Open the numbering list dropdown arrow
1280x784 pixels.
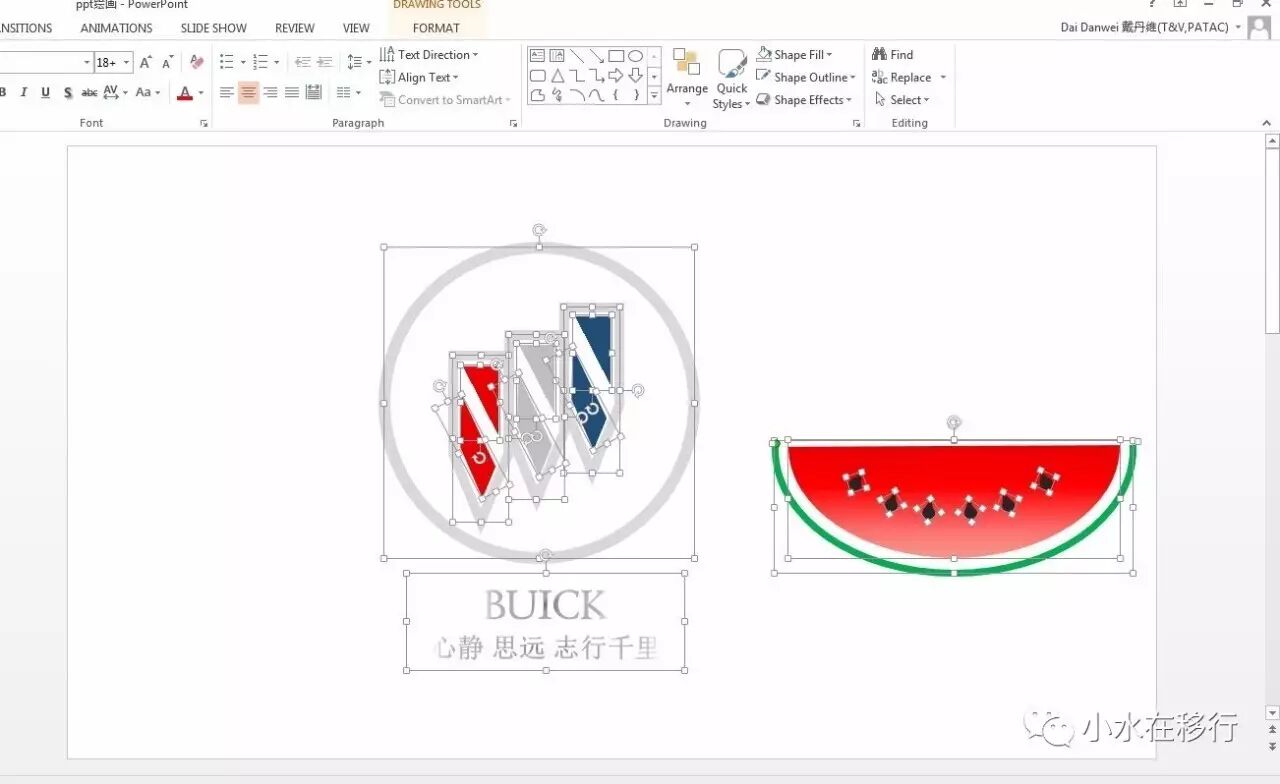(277, 63)
